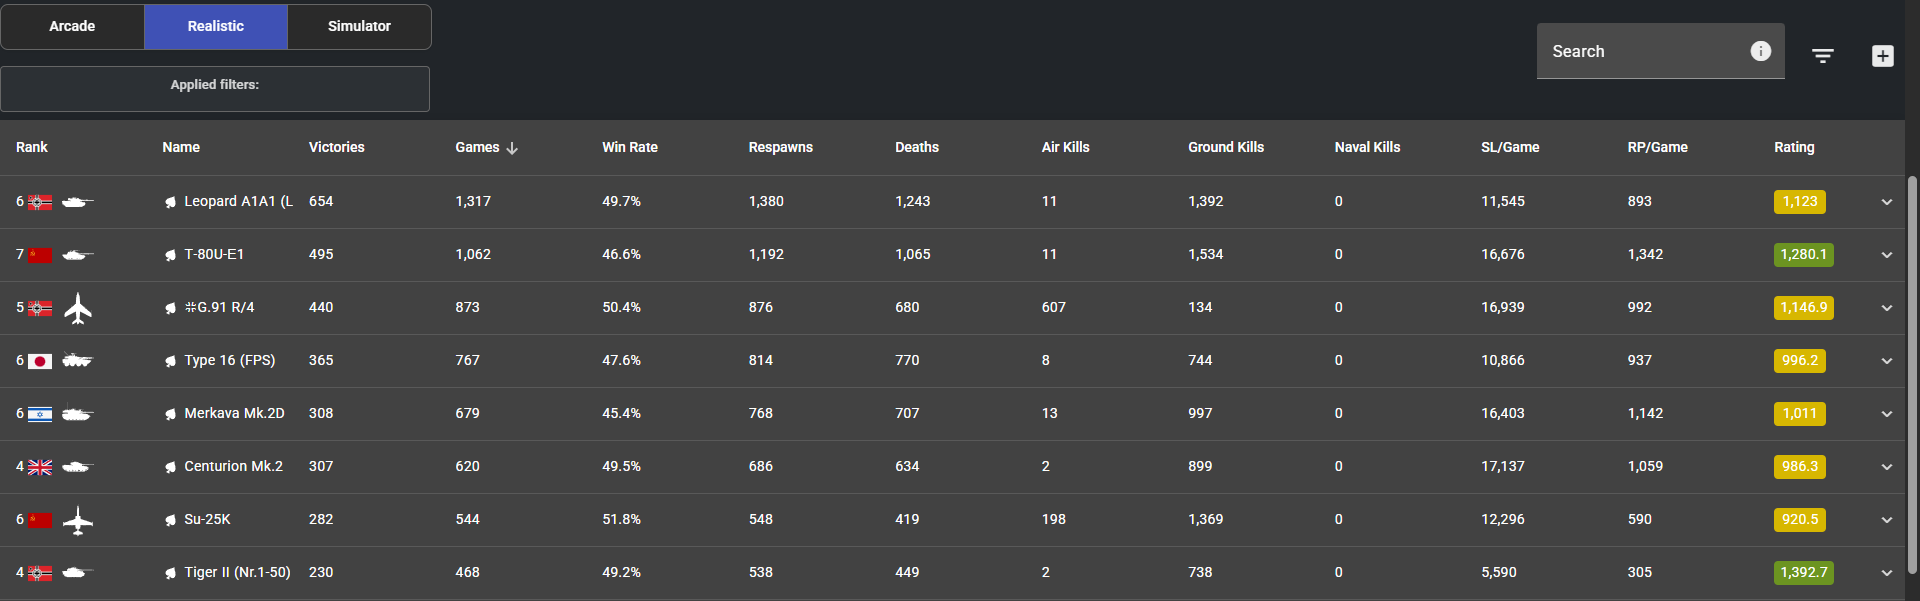Click the filter list icon
The height and width of the screenshot is (601, 1920).
[1823, 56]
